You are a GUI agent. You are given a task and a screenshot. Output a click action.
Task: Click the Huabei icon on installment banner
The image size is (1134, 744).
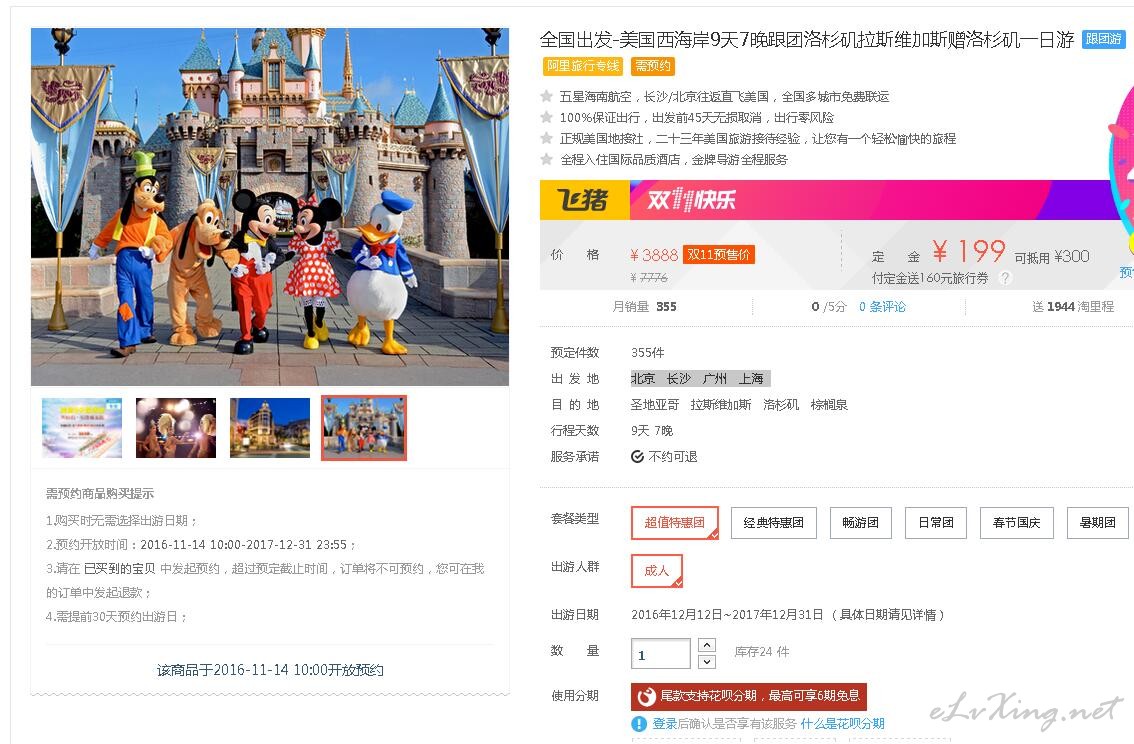point(646,696)
